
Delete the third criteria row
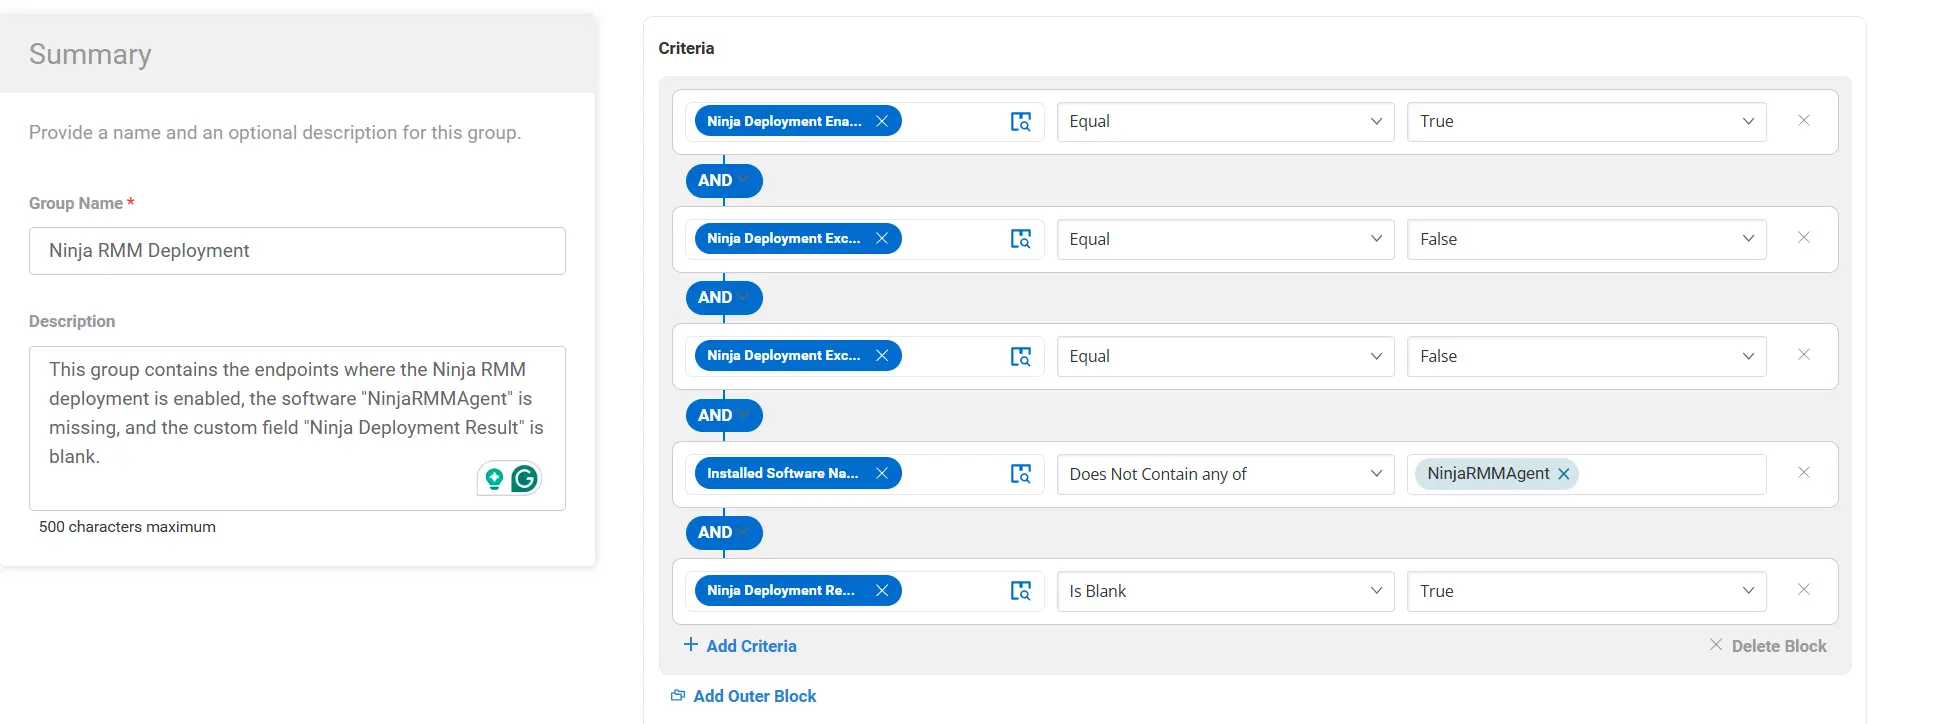pyautogui.click(x=1804, y=354)
